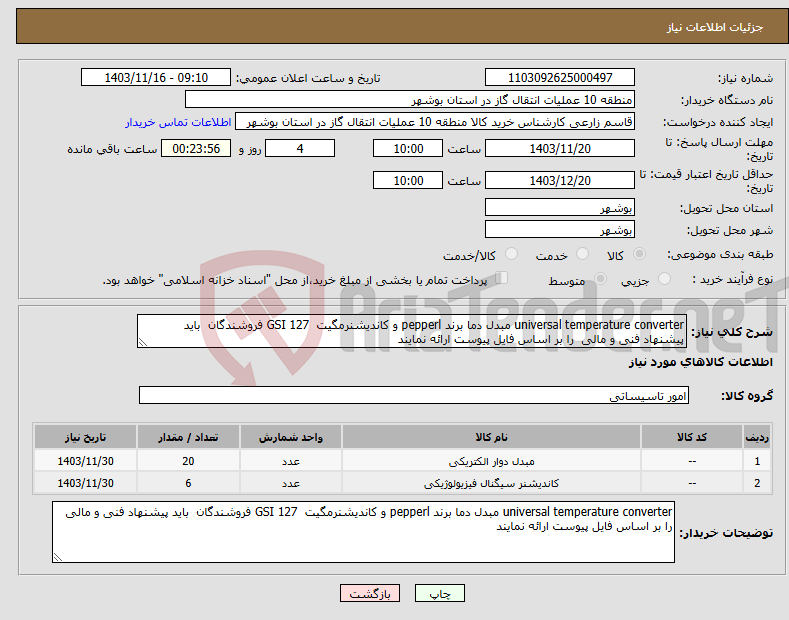Click the unit cell عدد in row 2
This screenshot has width=789, height=620.
(291, 483)
